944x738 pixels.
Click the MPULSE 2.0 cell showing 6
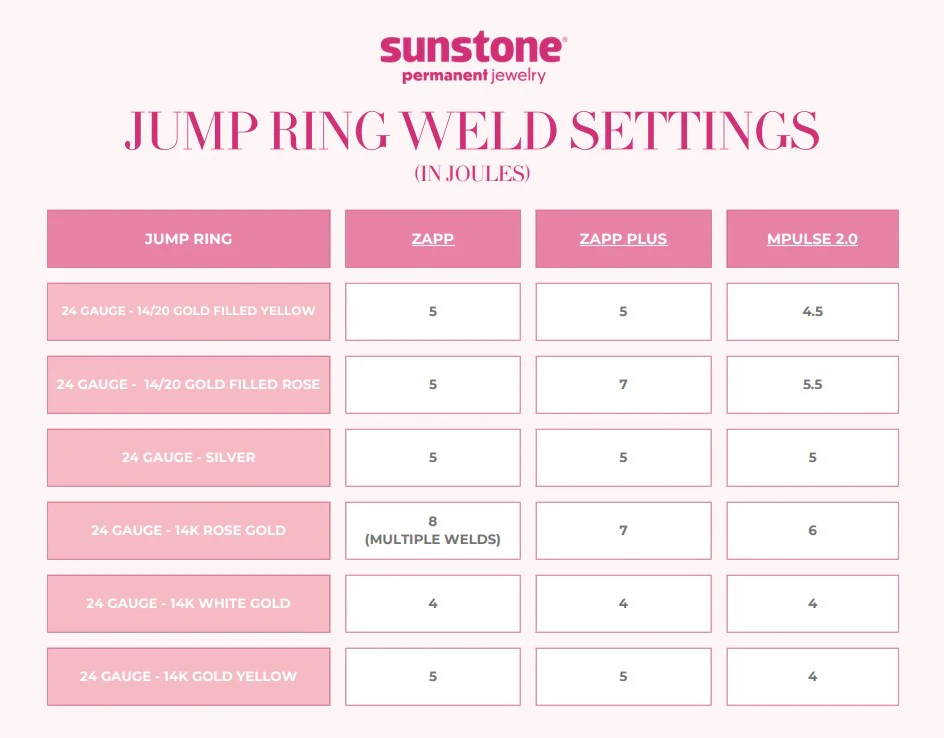812,530
